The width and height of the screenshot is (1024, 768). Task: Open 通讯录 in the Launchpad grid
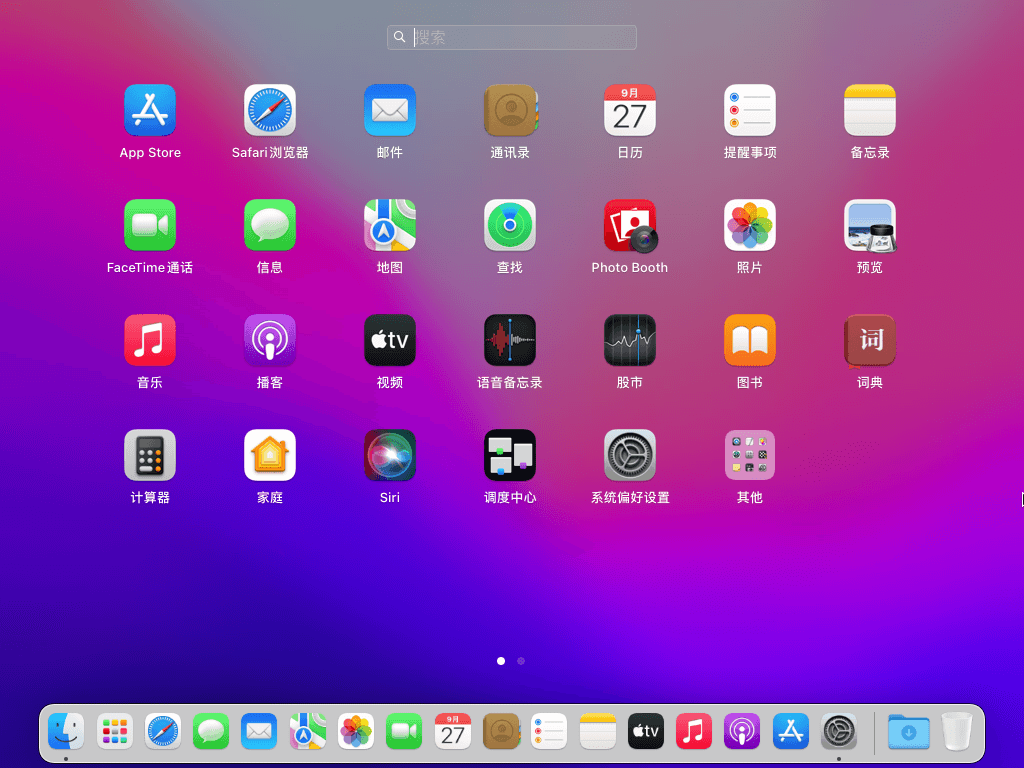point(510,110)
